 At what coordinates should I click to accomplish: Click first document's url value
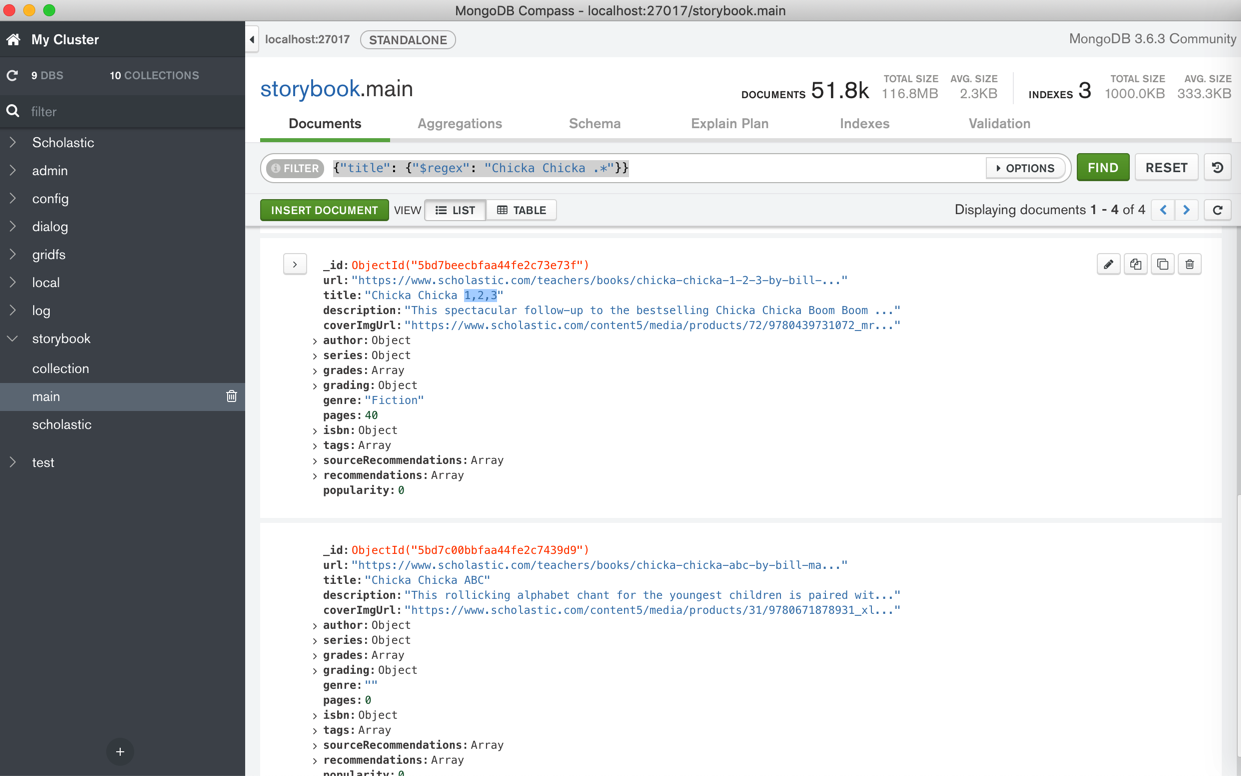coord(599,281)
